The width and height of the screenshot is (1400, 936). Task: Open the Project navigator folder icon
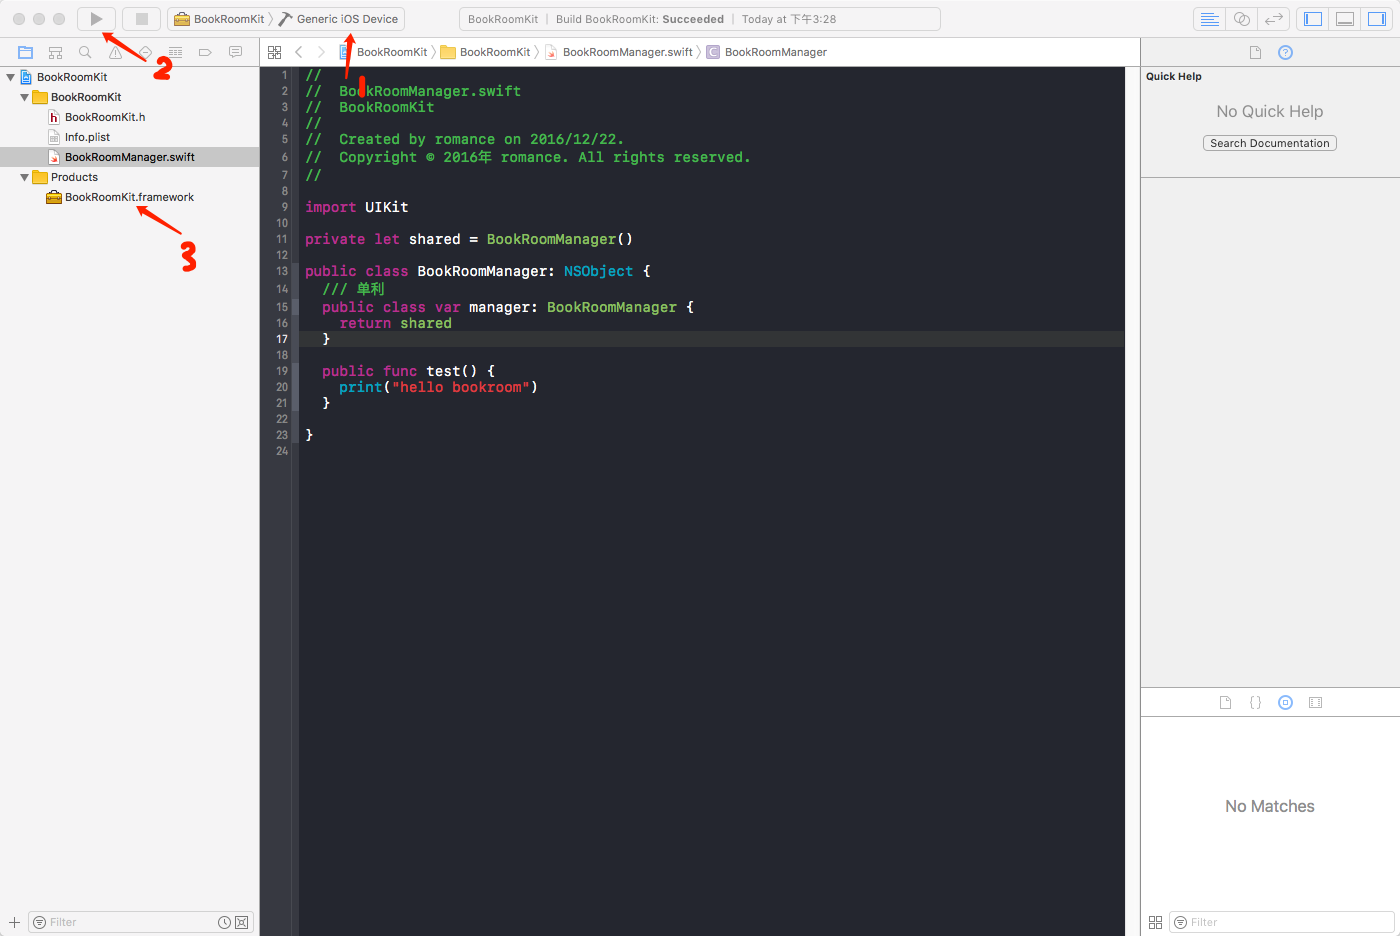click(25, 52)
